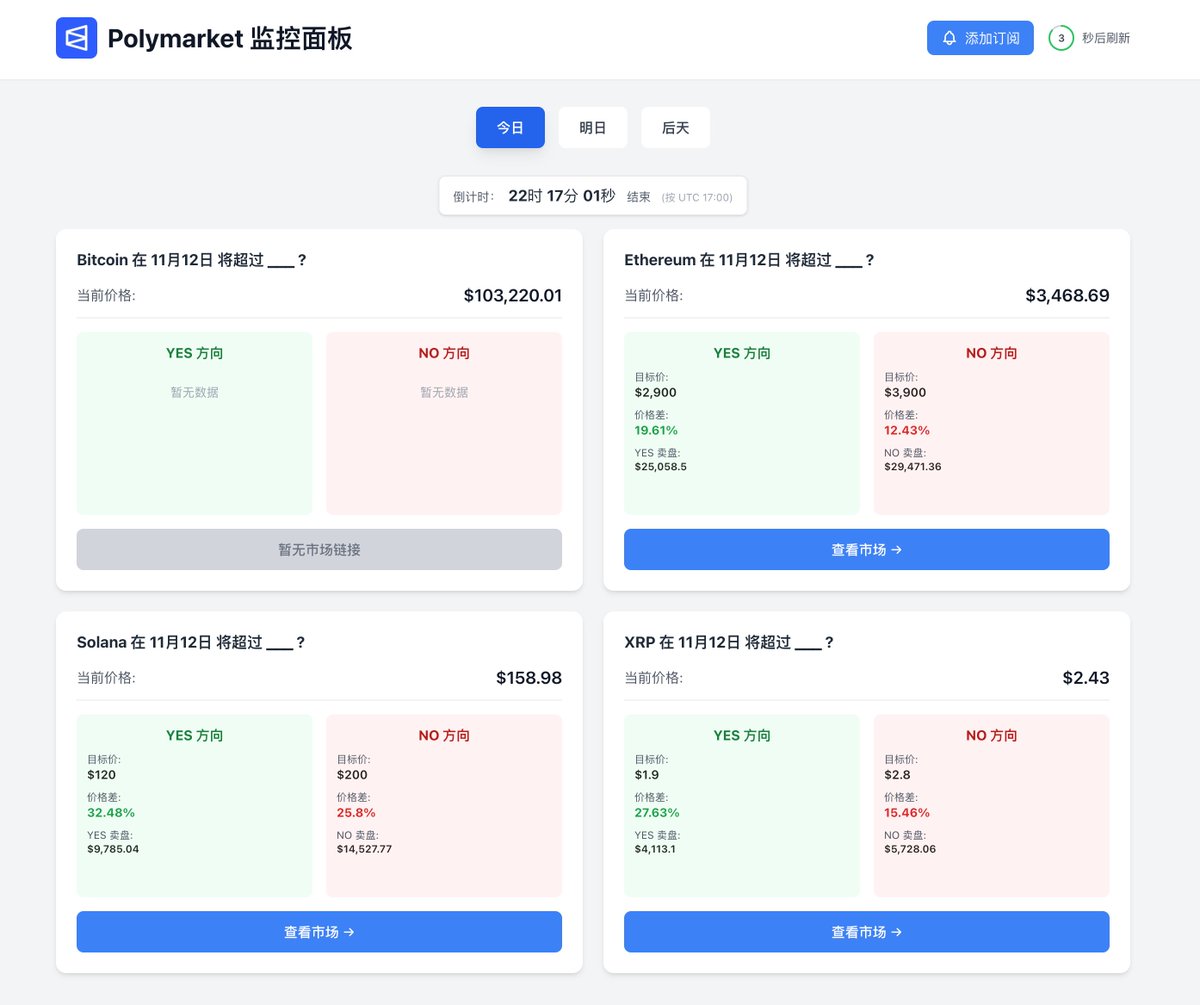Click Solana NO ask value $14,527.77
Viewport: 1200px width, 1005px height.
[364, 849]
